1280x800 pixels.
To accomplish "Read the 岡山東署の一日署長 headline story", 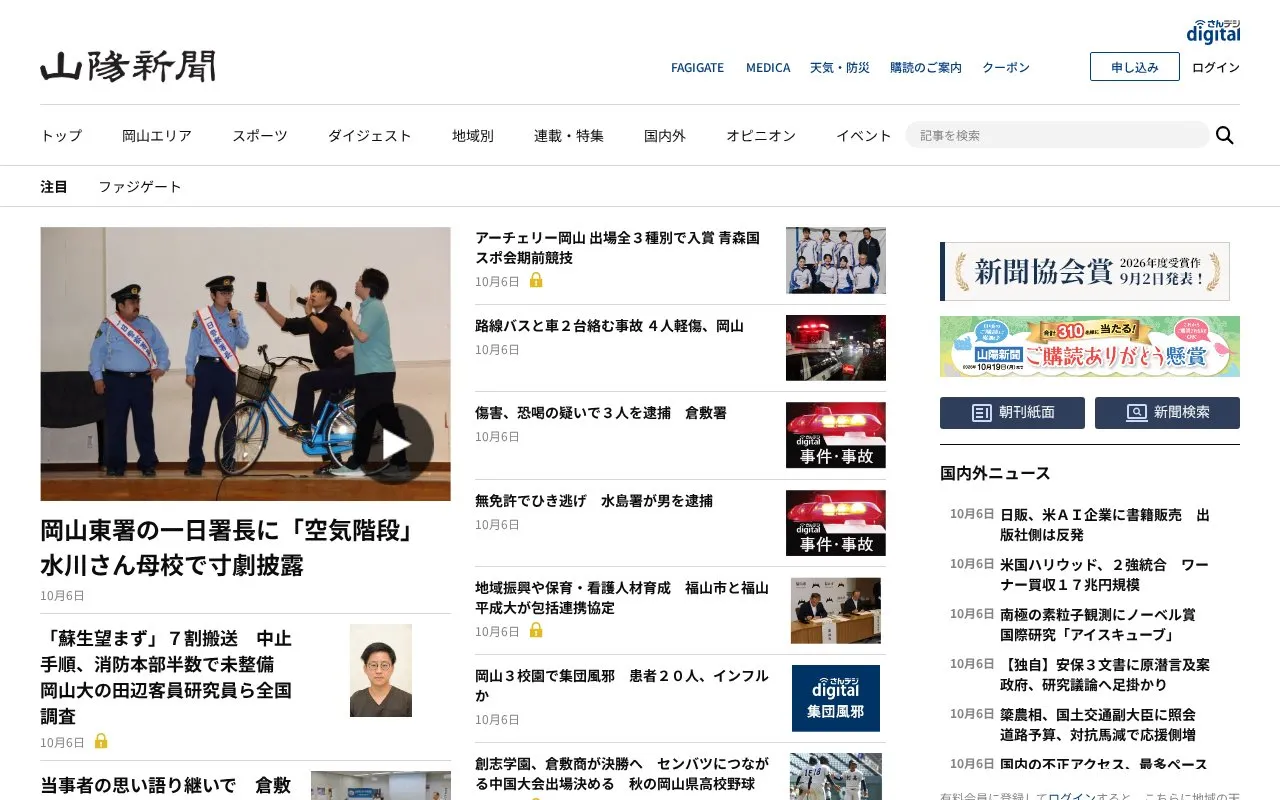I will [x=228, y=547].
